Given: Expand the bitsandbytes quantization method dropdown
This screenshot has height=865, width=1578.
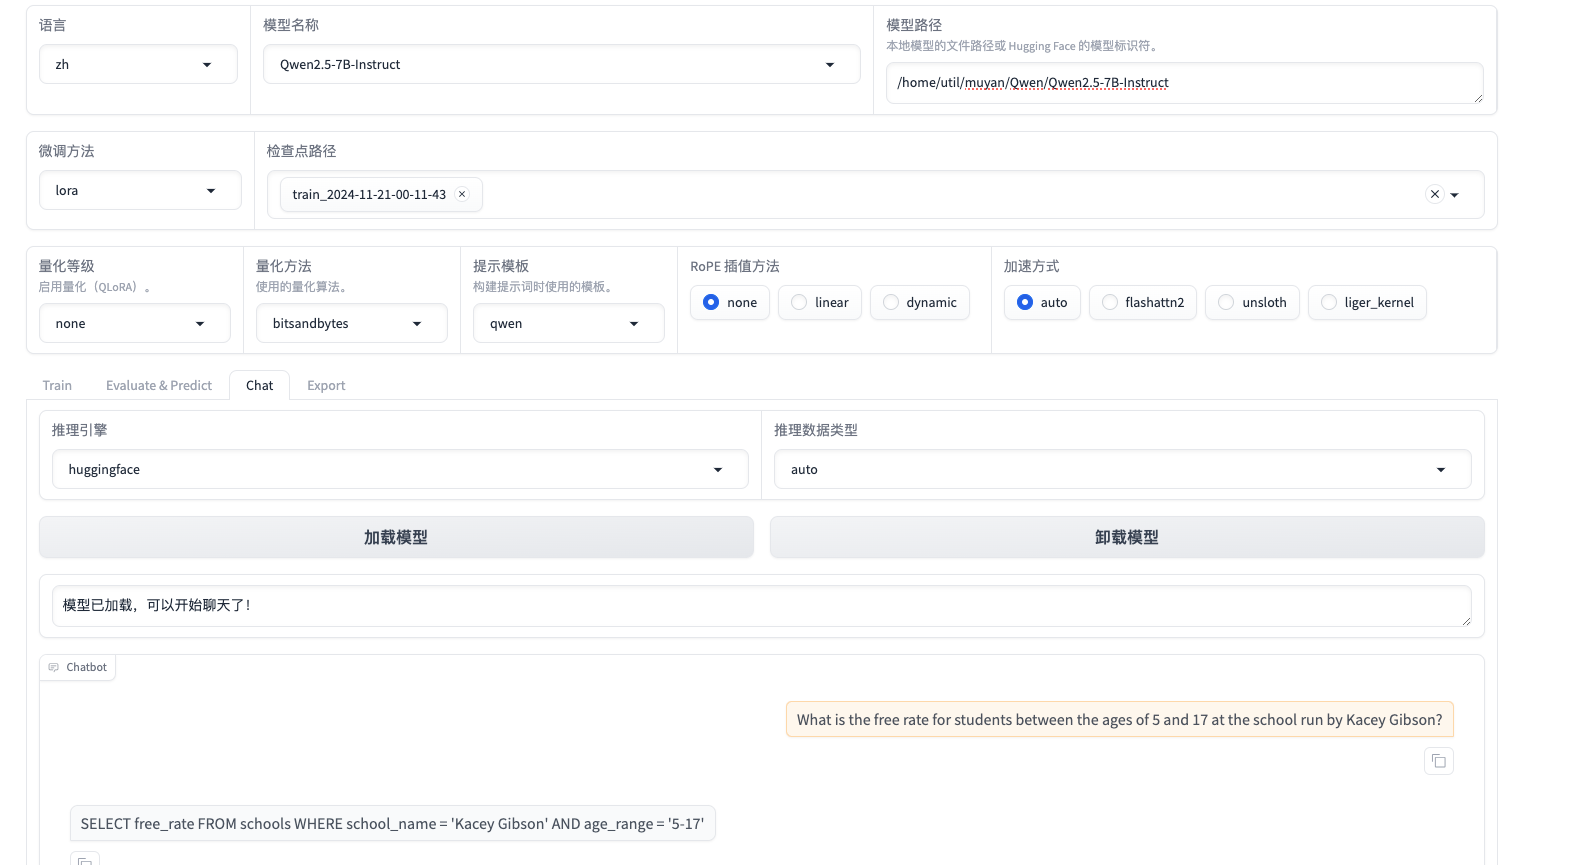Looking at the screenshot, I should click(x=351, y=323).
